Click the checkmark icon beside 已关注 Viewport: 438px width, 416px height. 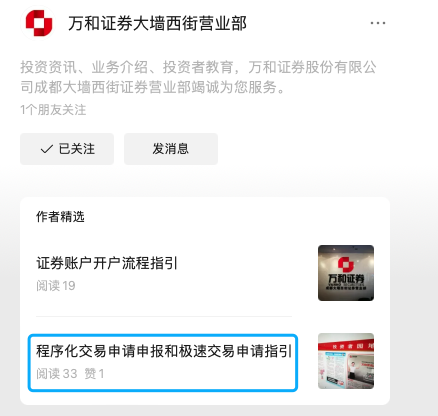pos(47,149)
